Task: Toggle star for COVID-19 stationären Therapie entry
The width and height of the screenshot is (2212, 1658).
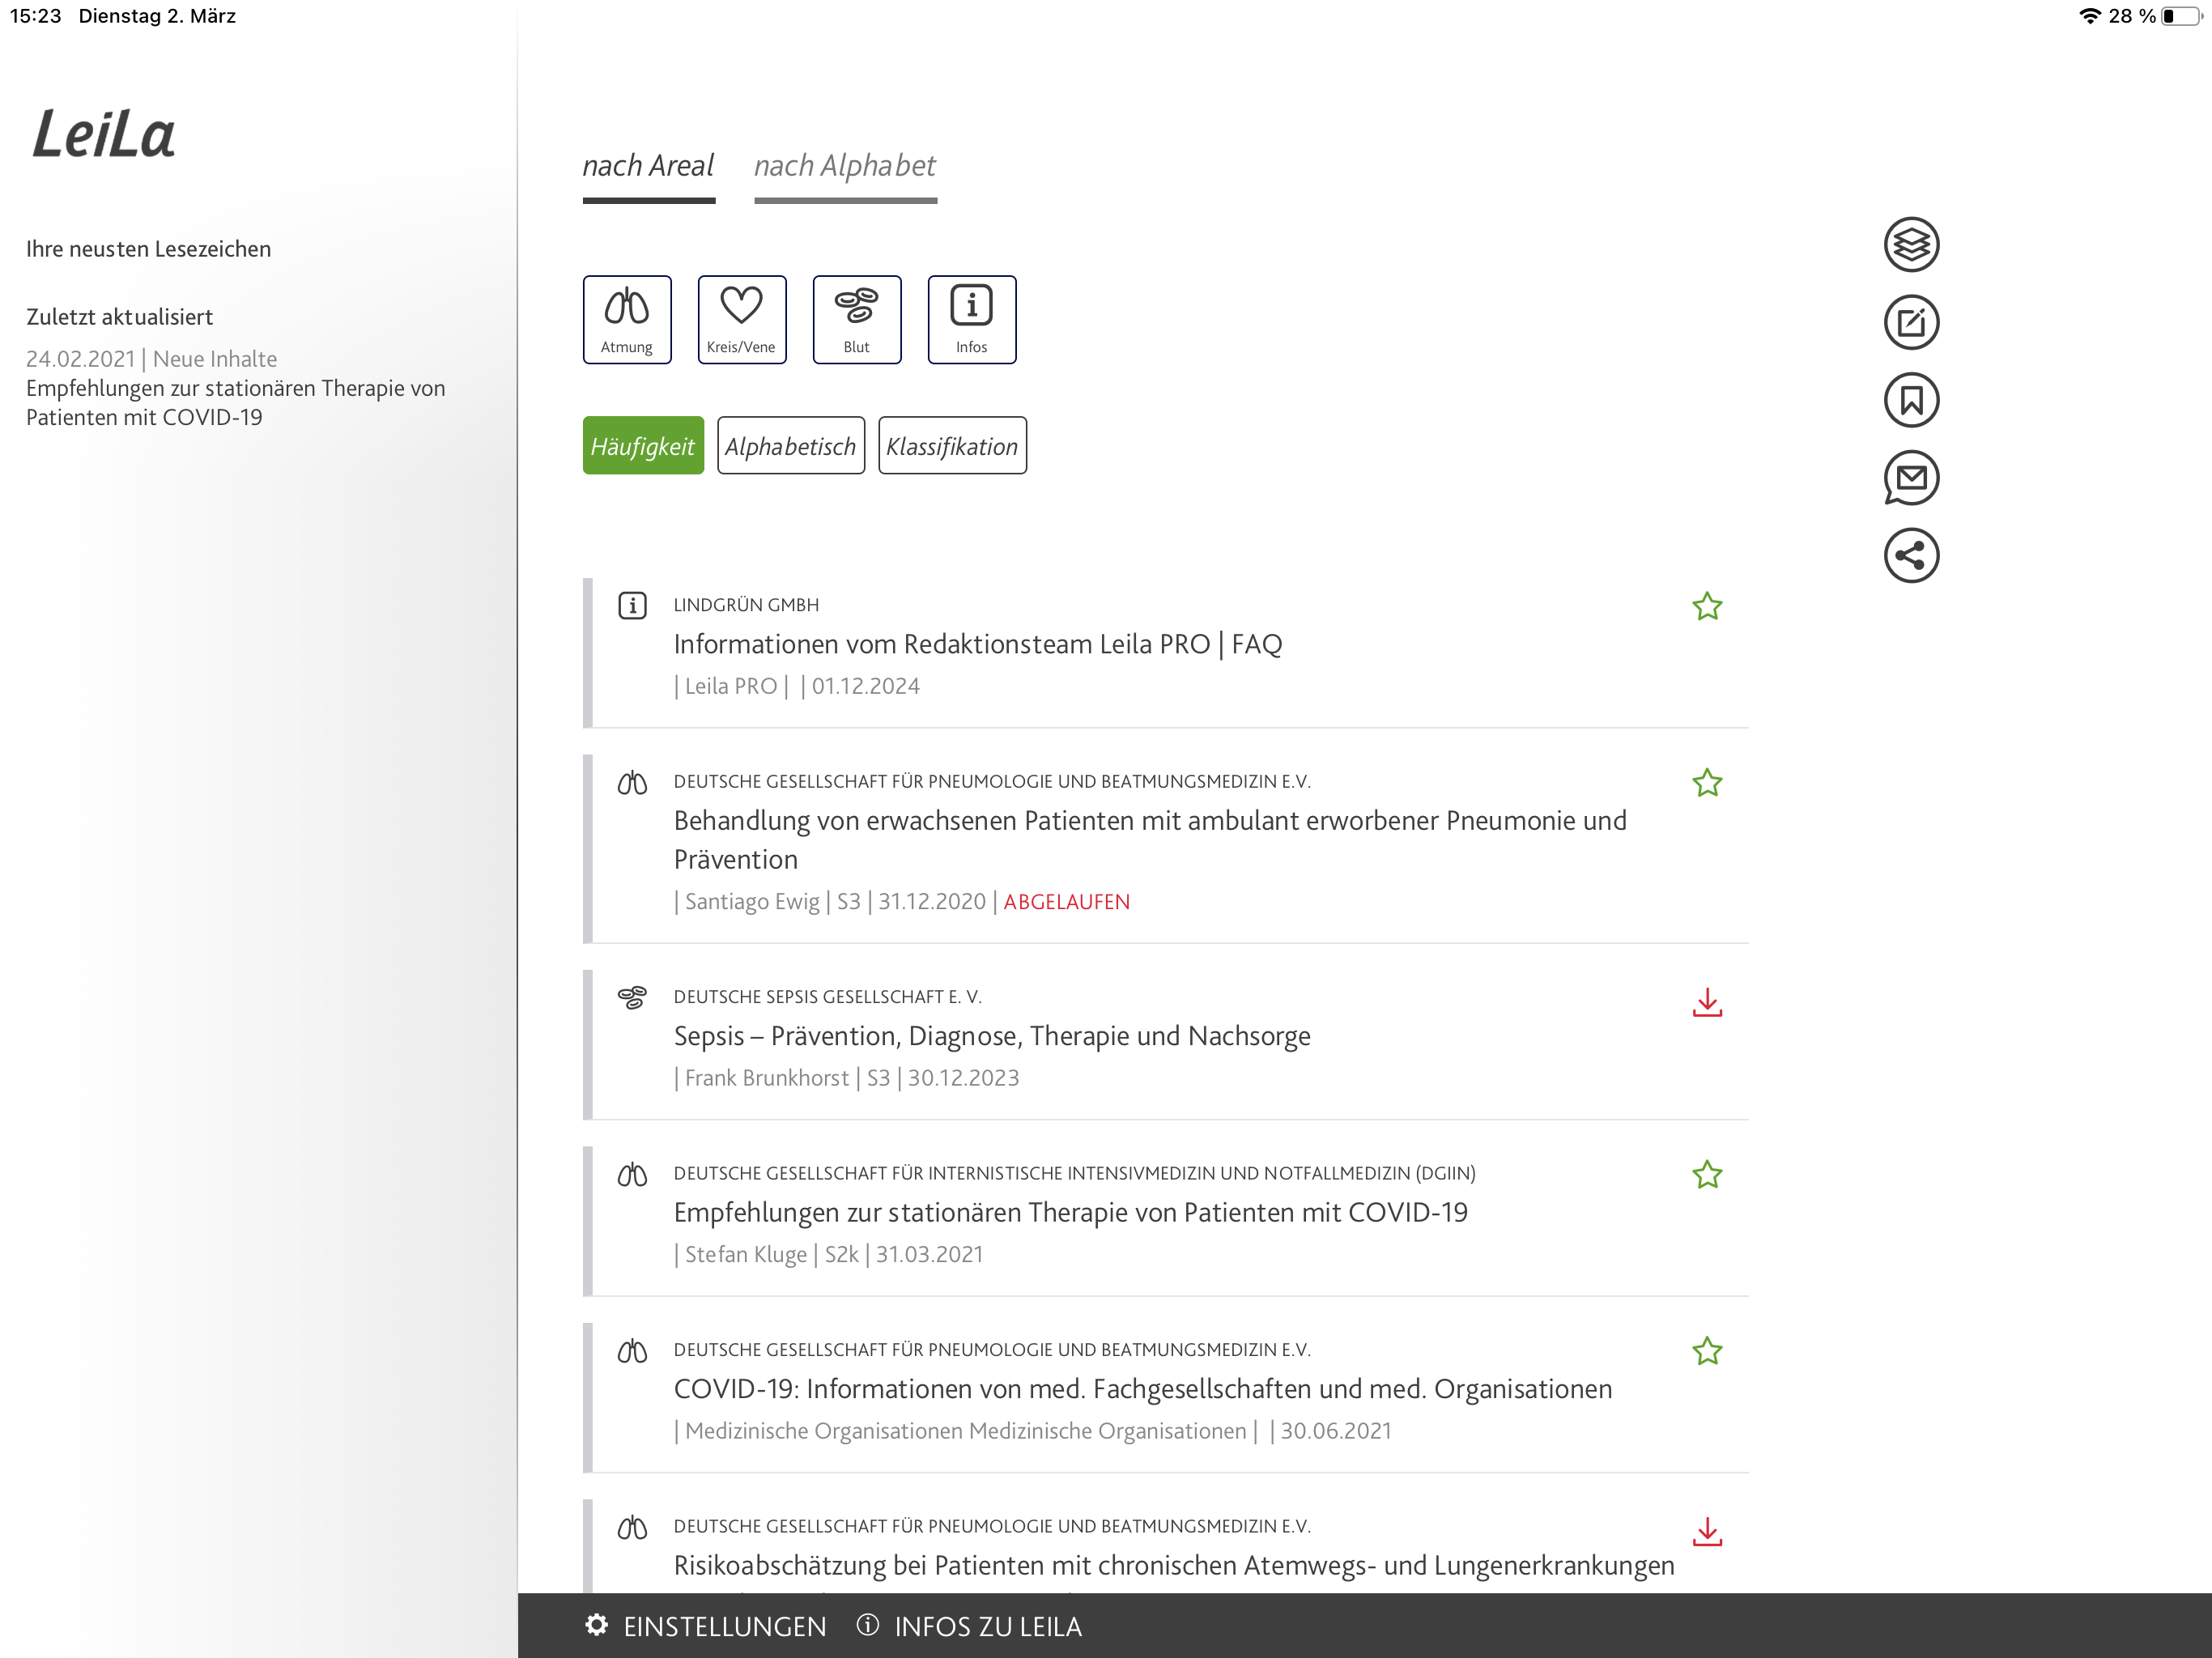Action: pyautogui.click(x=1706, y=1174)
